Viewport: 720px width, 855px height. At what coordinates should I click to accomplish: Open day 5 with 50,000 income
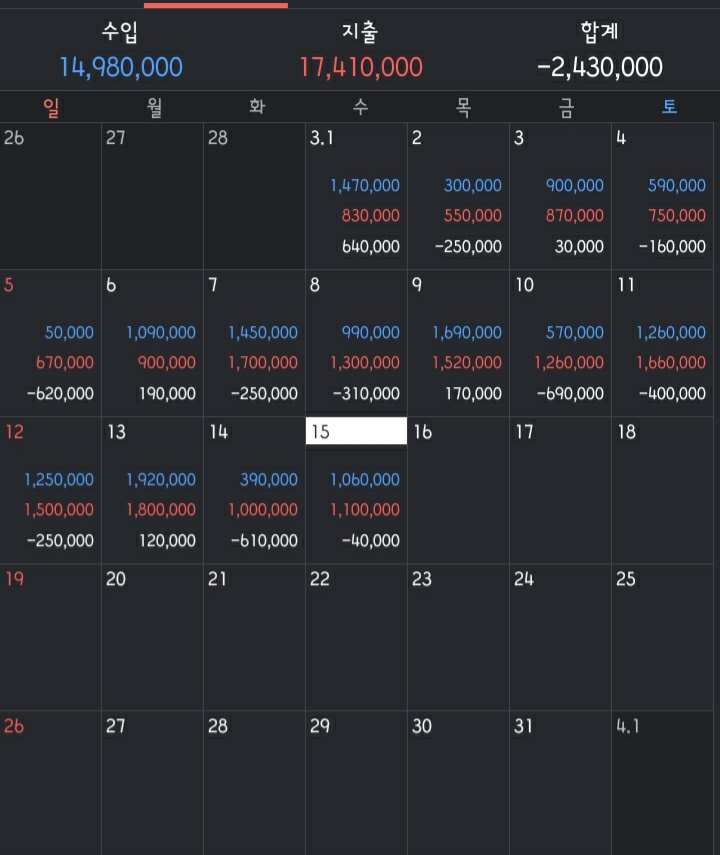tap(50, 343)
